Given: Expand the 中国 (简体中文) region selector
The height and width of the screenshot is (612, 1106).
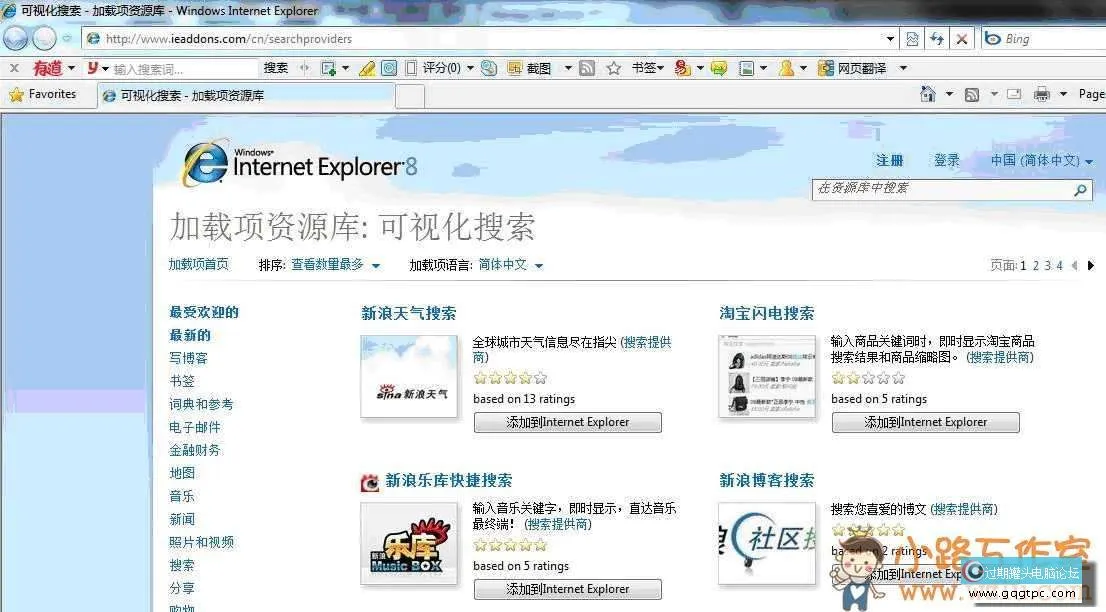Looking at the screenshot, I should [1041, 160].
